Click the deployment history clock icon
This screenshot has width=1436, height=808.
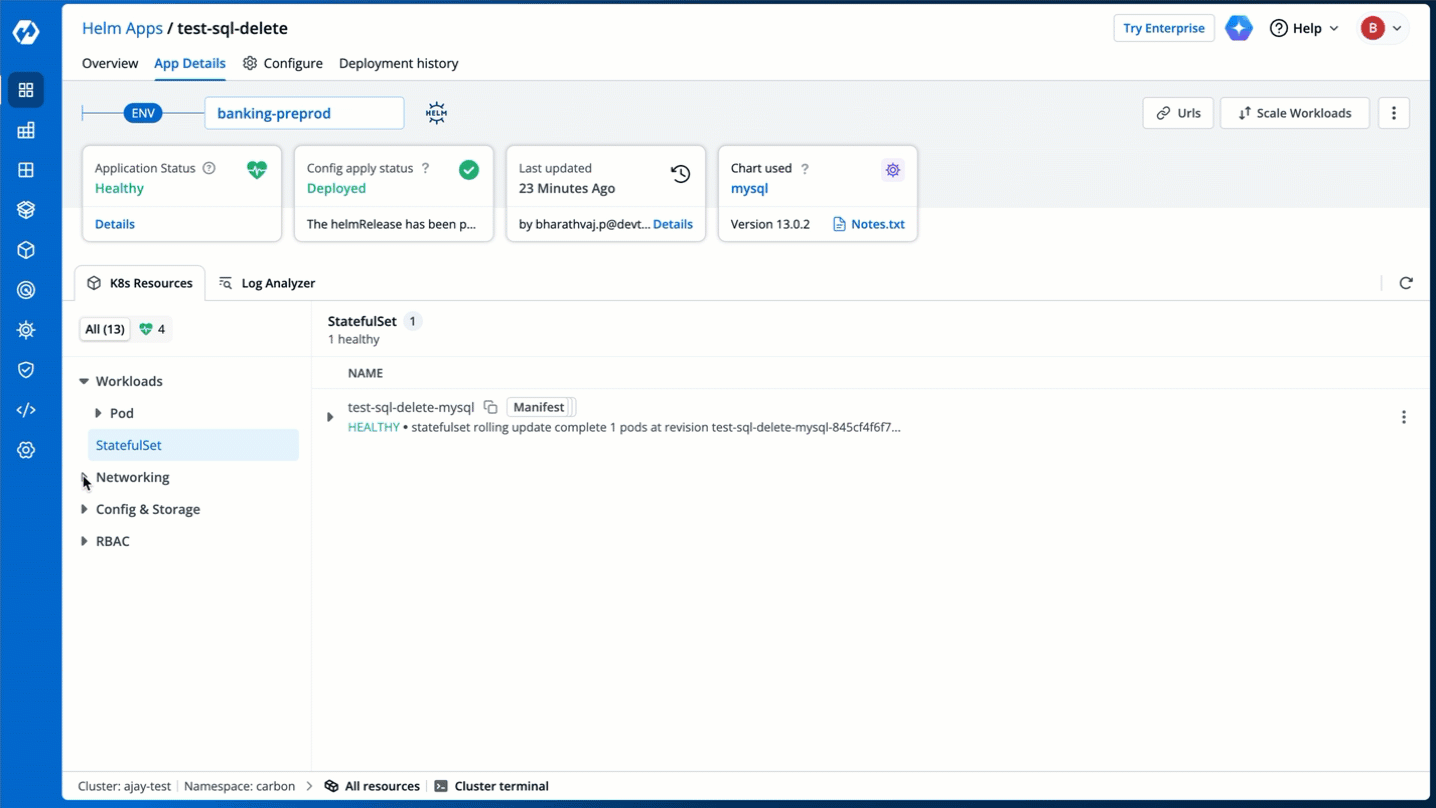pyautogui.click(x=680, y=173)
